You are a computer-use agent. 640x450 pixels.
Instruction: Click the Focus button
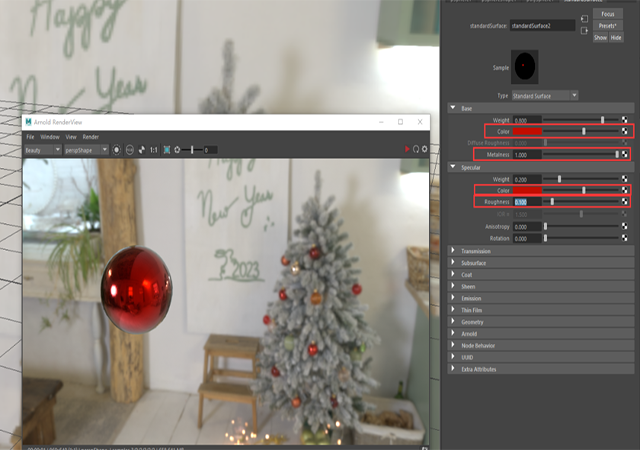(607, 14)
